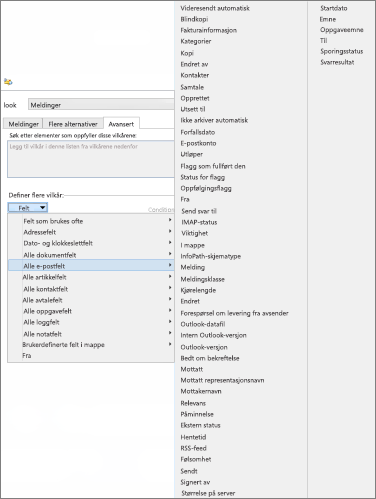Expand Alle loggfelt submenu
Image resolution: width=376 pixels, height=499 pixels.
(91, 322)
